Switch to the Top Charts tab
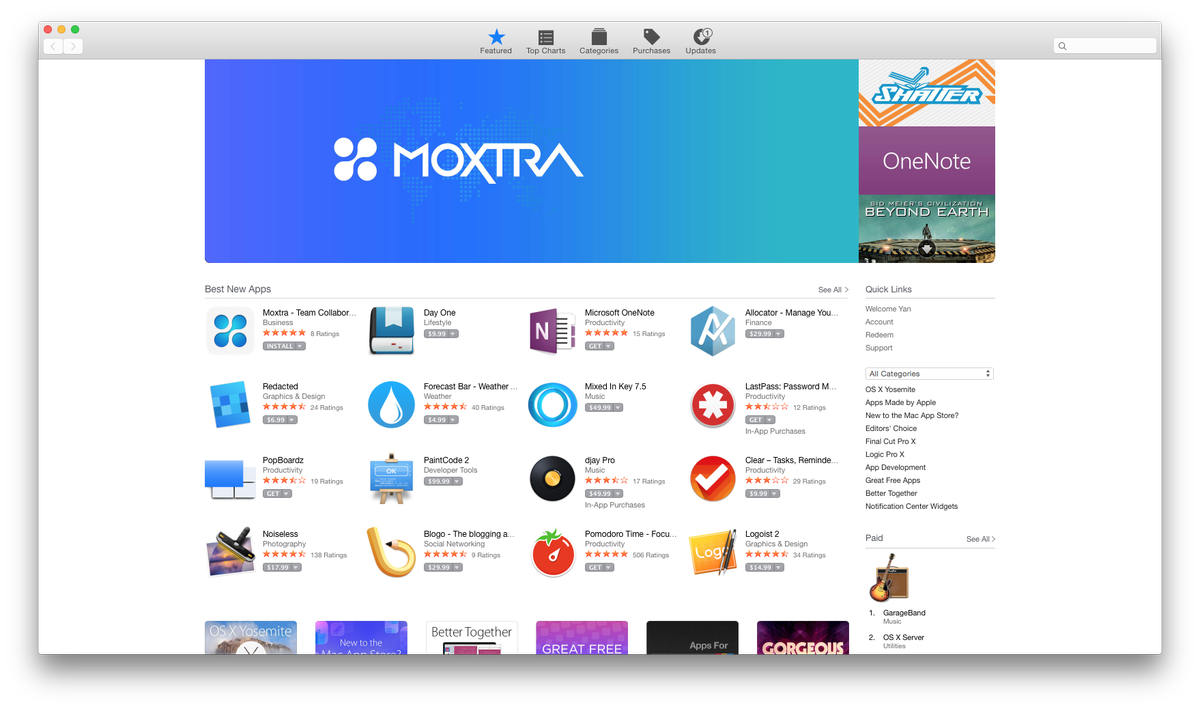 pos(545,41)
